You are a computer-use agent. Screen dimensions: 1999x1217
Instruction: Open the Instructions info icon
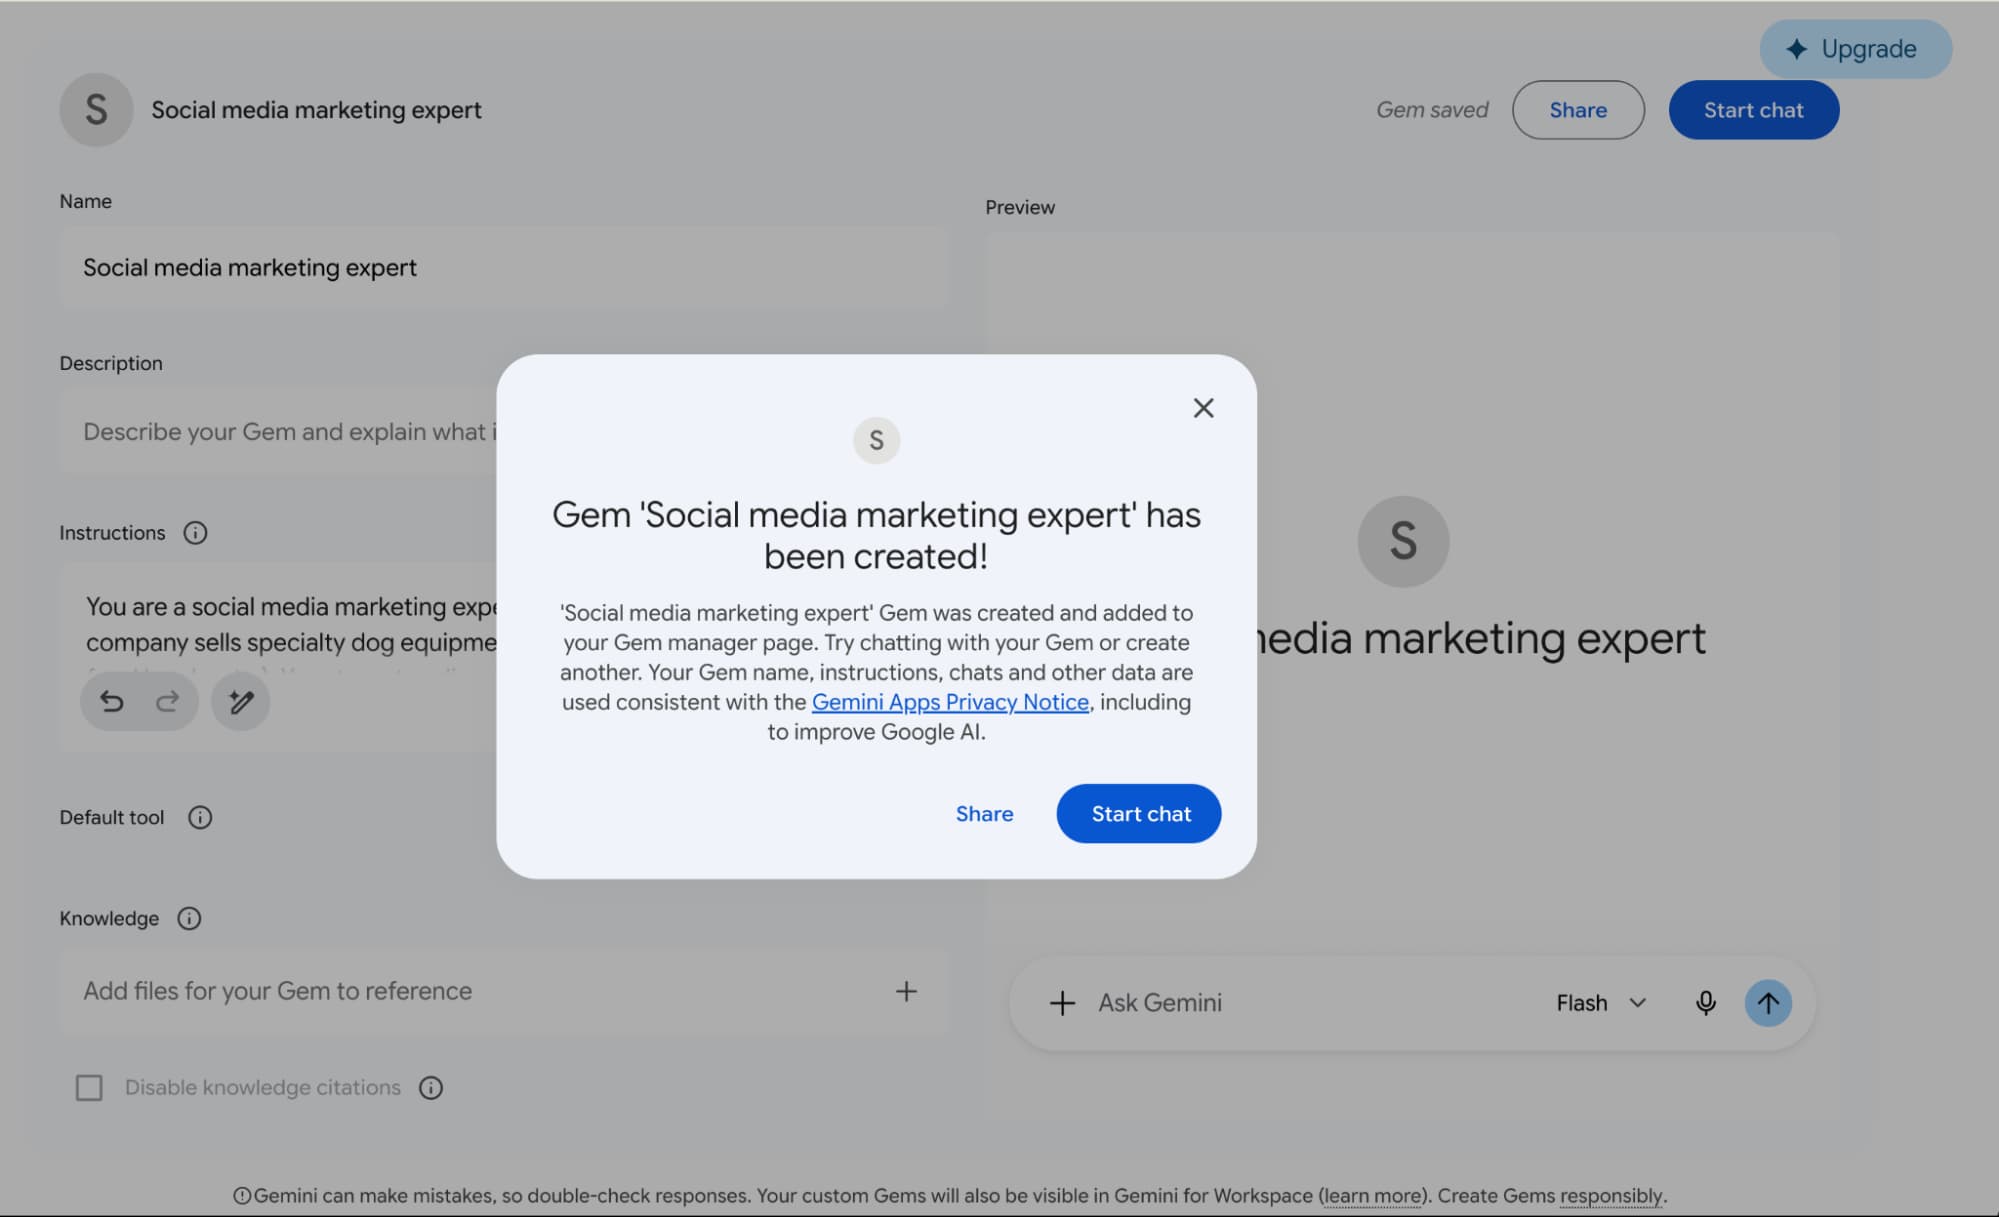(x=195, y=533)
